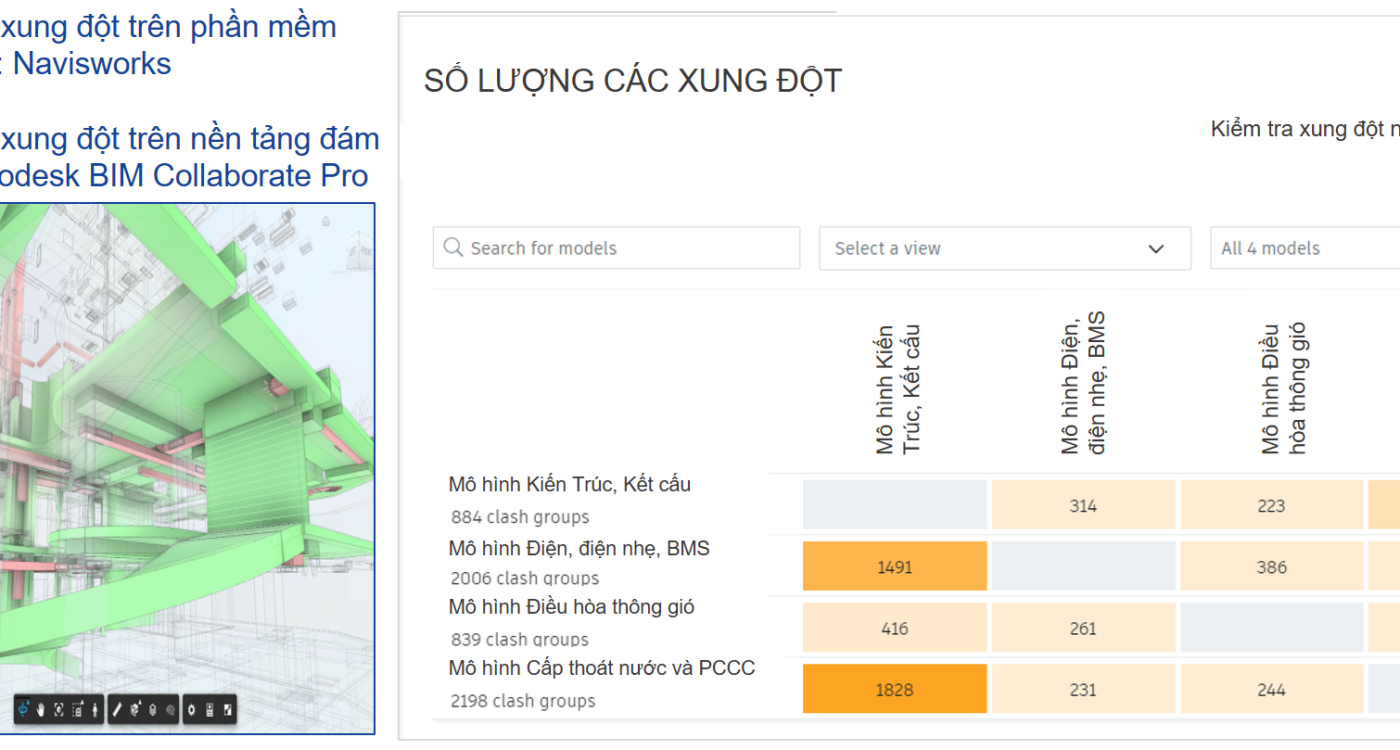The image size is (1400, 750).
Task: Select the 314 clash count cell
Action: [1082, 506]
